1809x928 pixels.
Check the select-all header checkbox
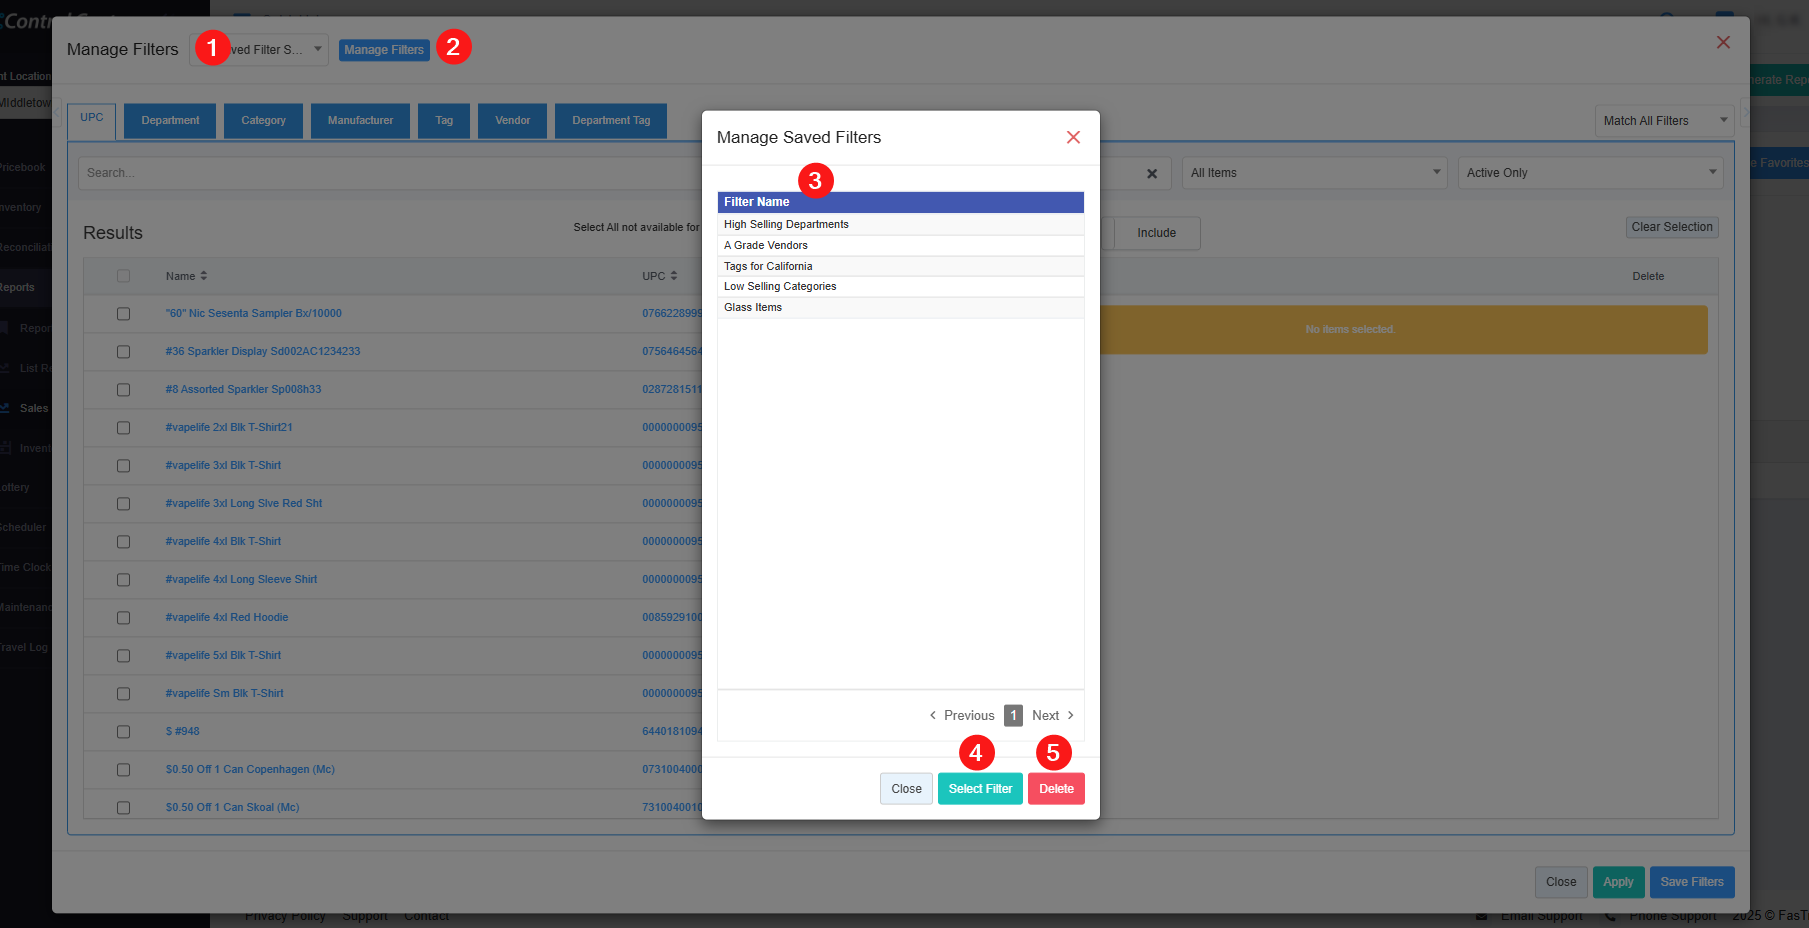point(124,276)
